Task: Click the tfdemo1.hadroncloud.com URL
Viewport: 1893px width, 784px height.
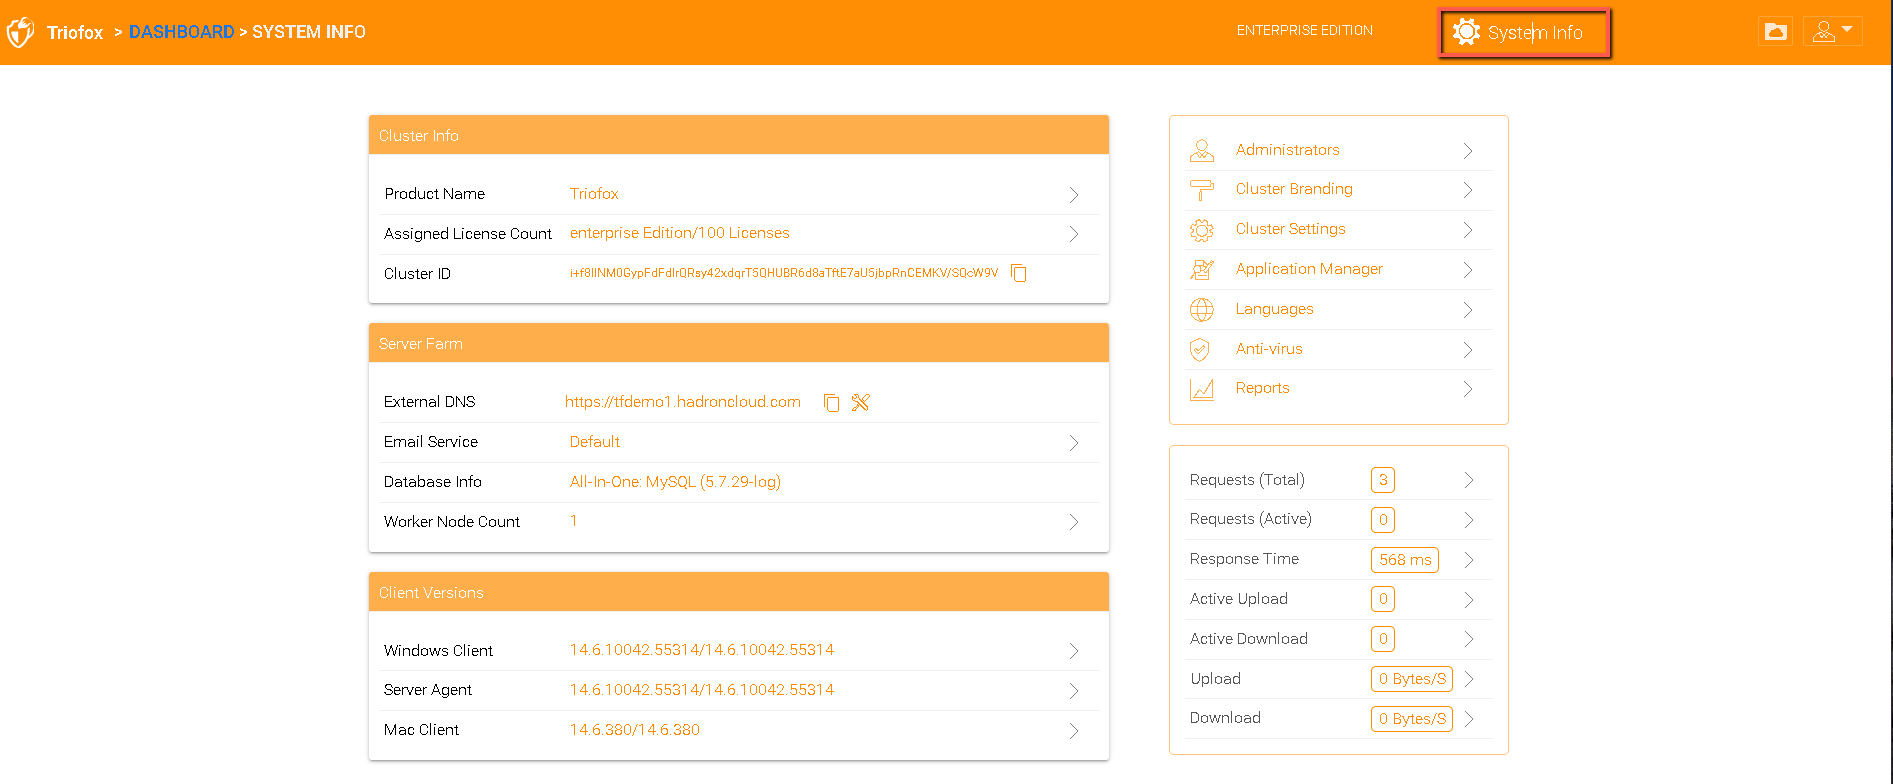Action: [682, 402]
